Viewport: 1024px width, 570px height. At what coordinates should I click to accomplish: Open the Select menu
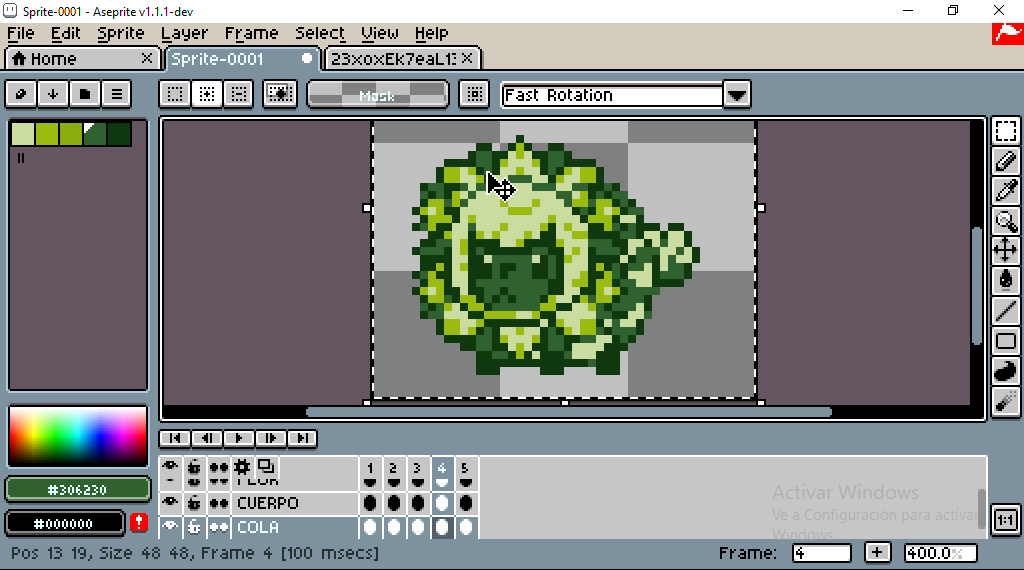[320, 33]
